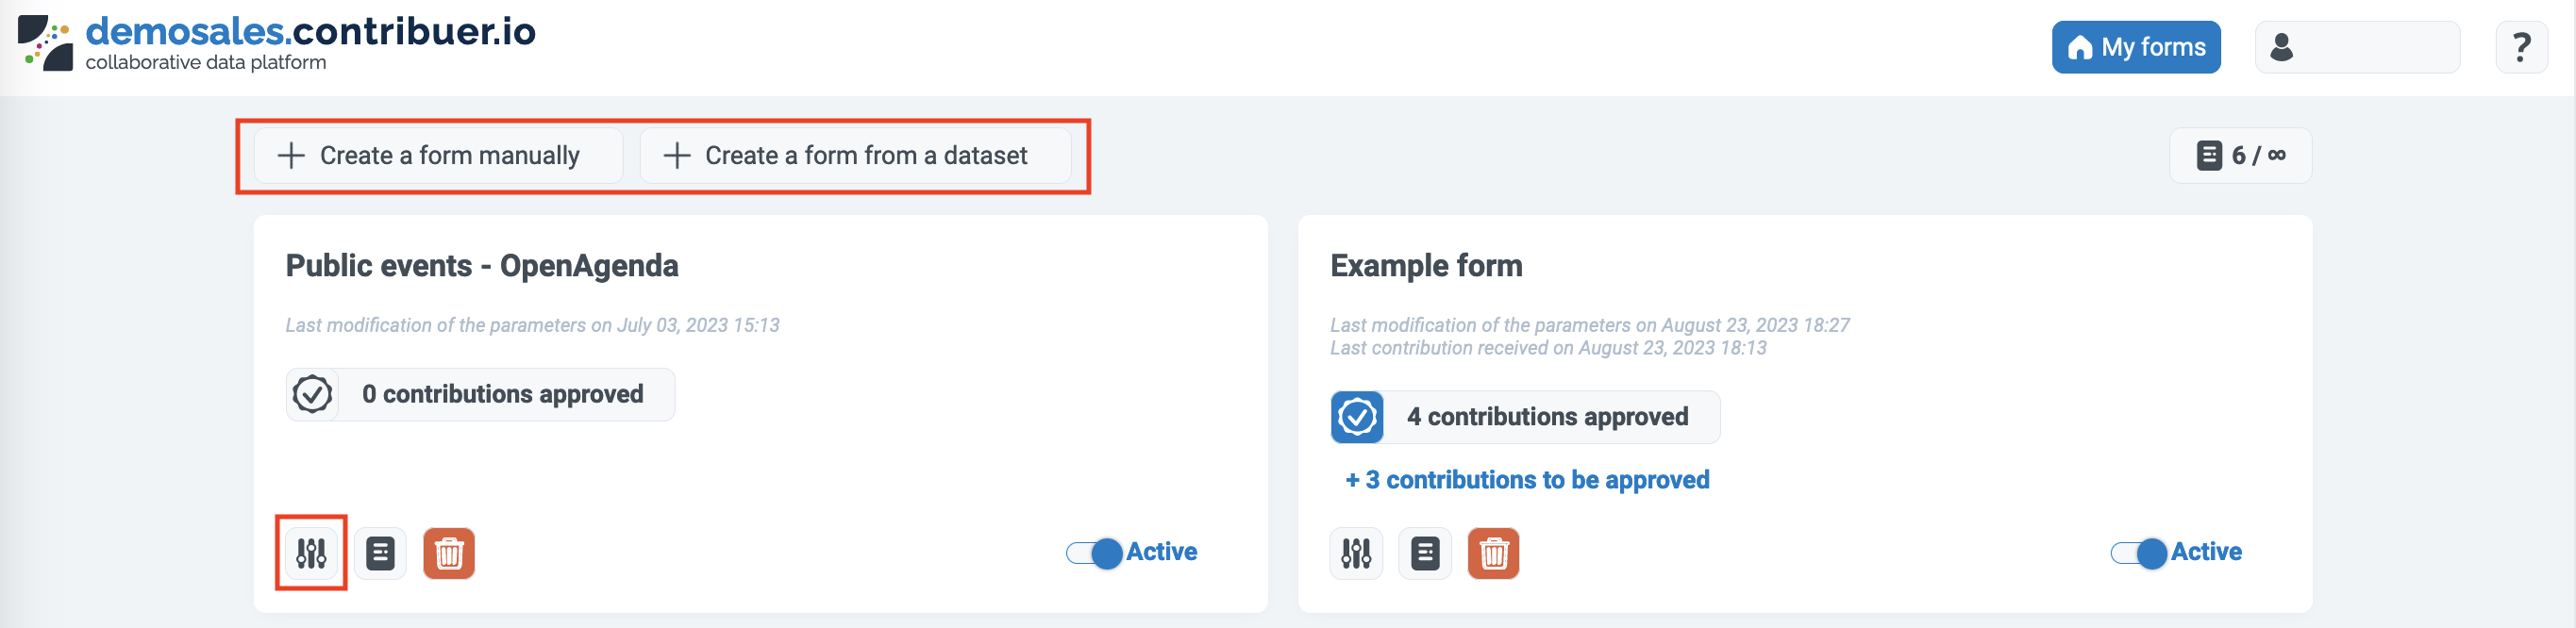Viewport: 2576px width, 628px height.
Task: Open parameters of Example form
Action: point(1356,553)
